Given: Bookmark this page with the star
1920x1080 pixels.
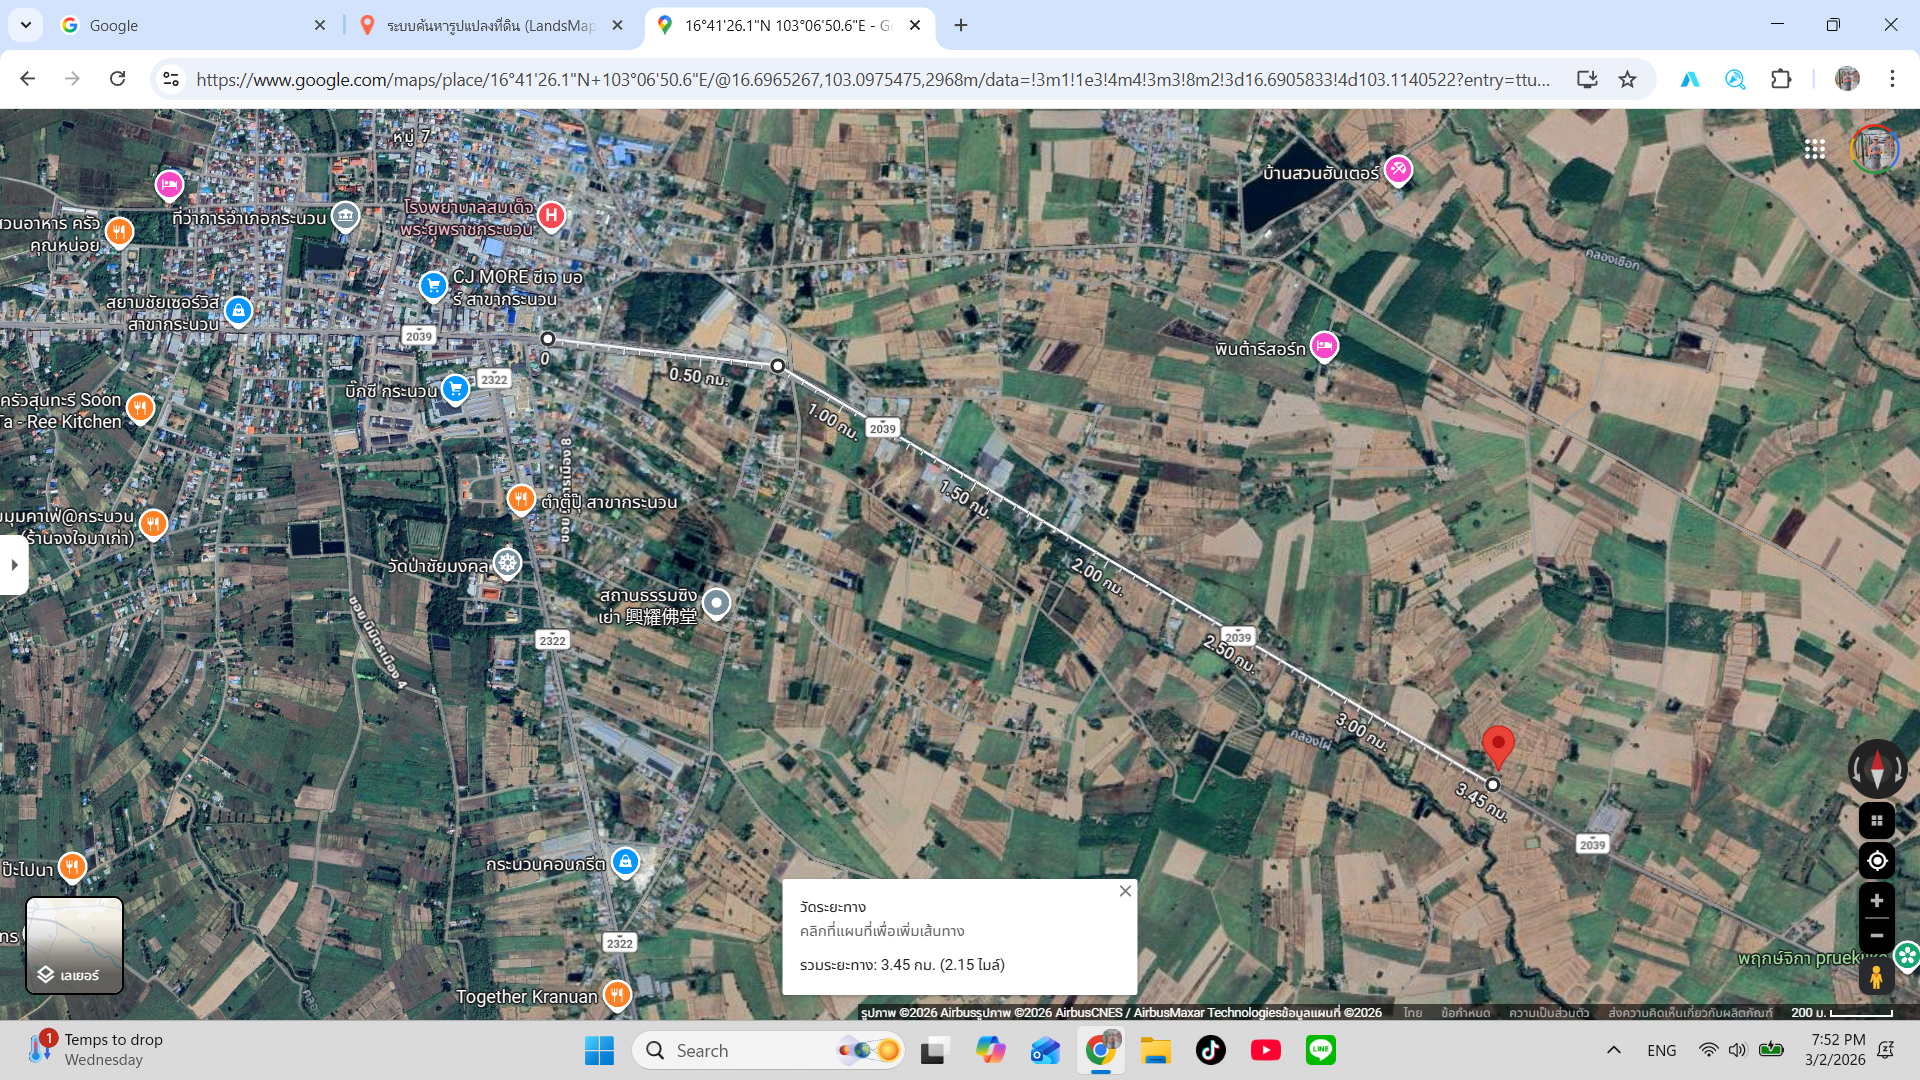Looking at the screenshot, I should (1628, 79).
